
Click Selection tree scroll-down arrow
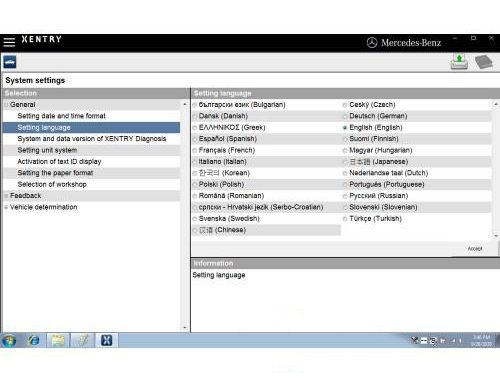point(185,328)
